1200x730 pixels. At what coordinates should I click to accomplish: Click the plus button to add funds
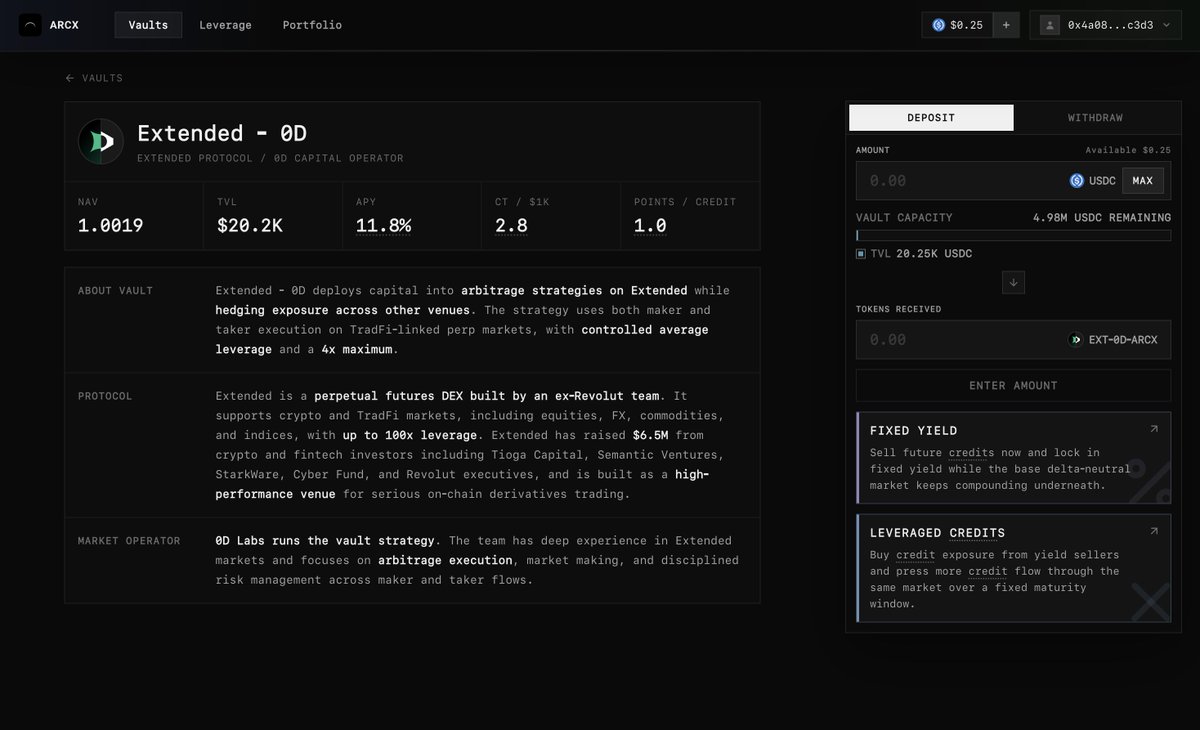click(1006, 25)
